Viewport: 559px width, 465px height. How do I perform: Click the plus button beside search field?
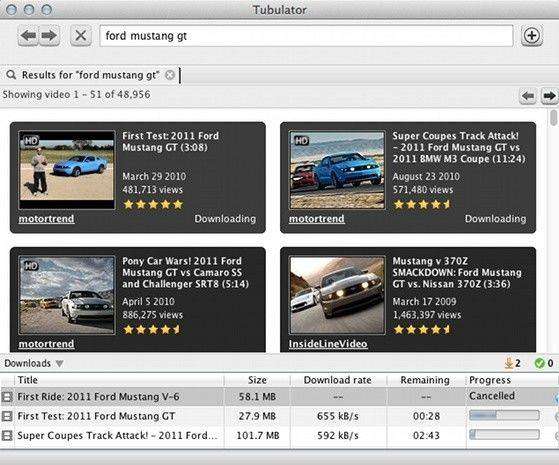click(x=532, y=36)
